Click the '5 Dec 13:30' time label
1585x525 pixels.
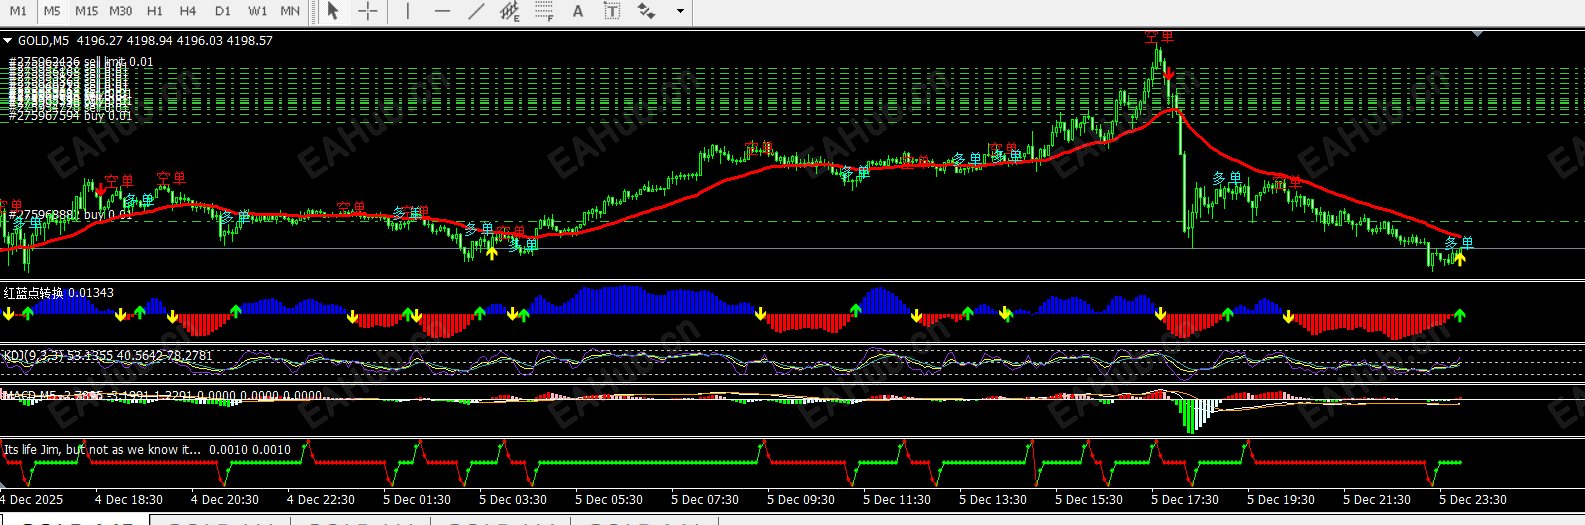[993, 500]
